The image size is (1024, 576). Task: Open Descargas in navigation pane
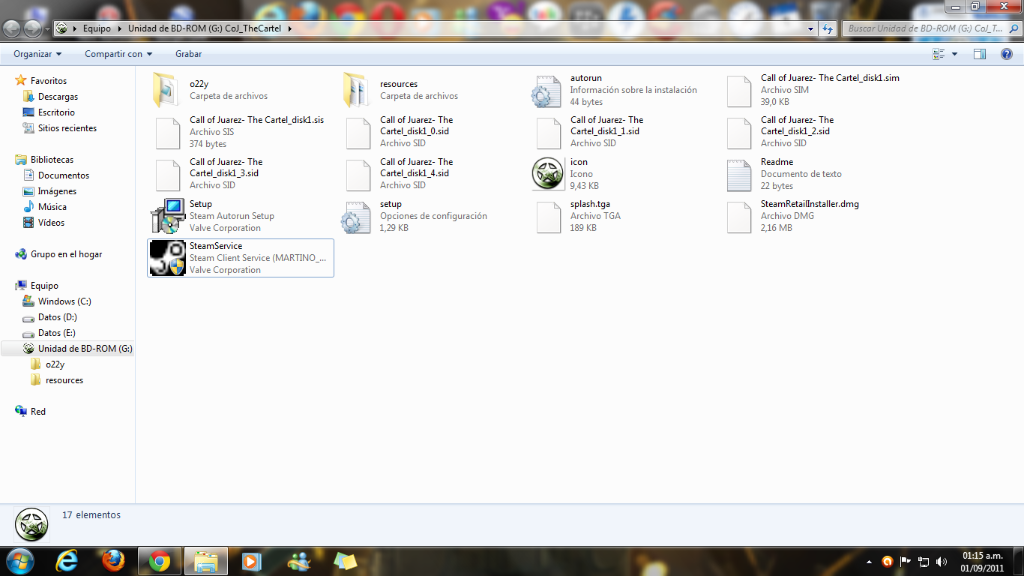[x=57, y=97]
